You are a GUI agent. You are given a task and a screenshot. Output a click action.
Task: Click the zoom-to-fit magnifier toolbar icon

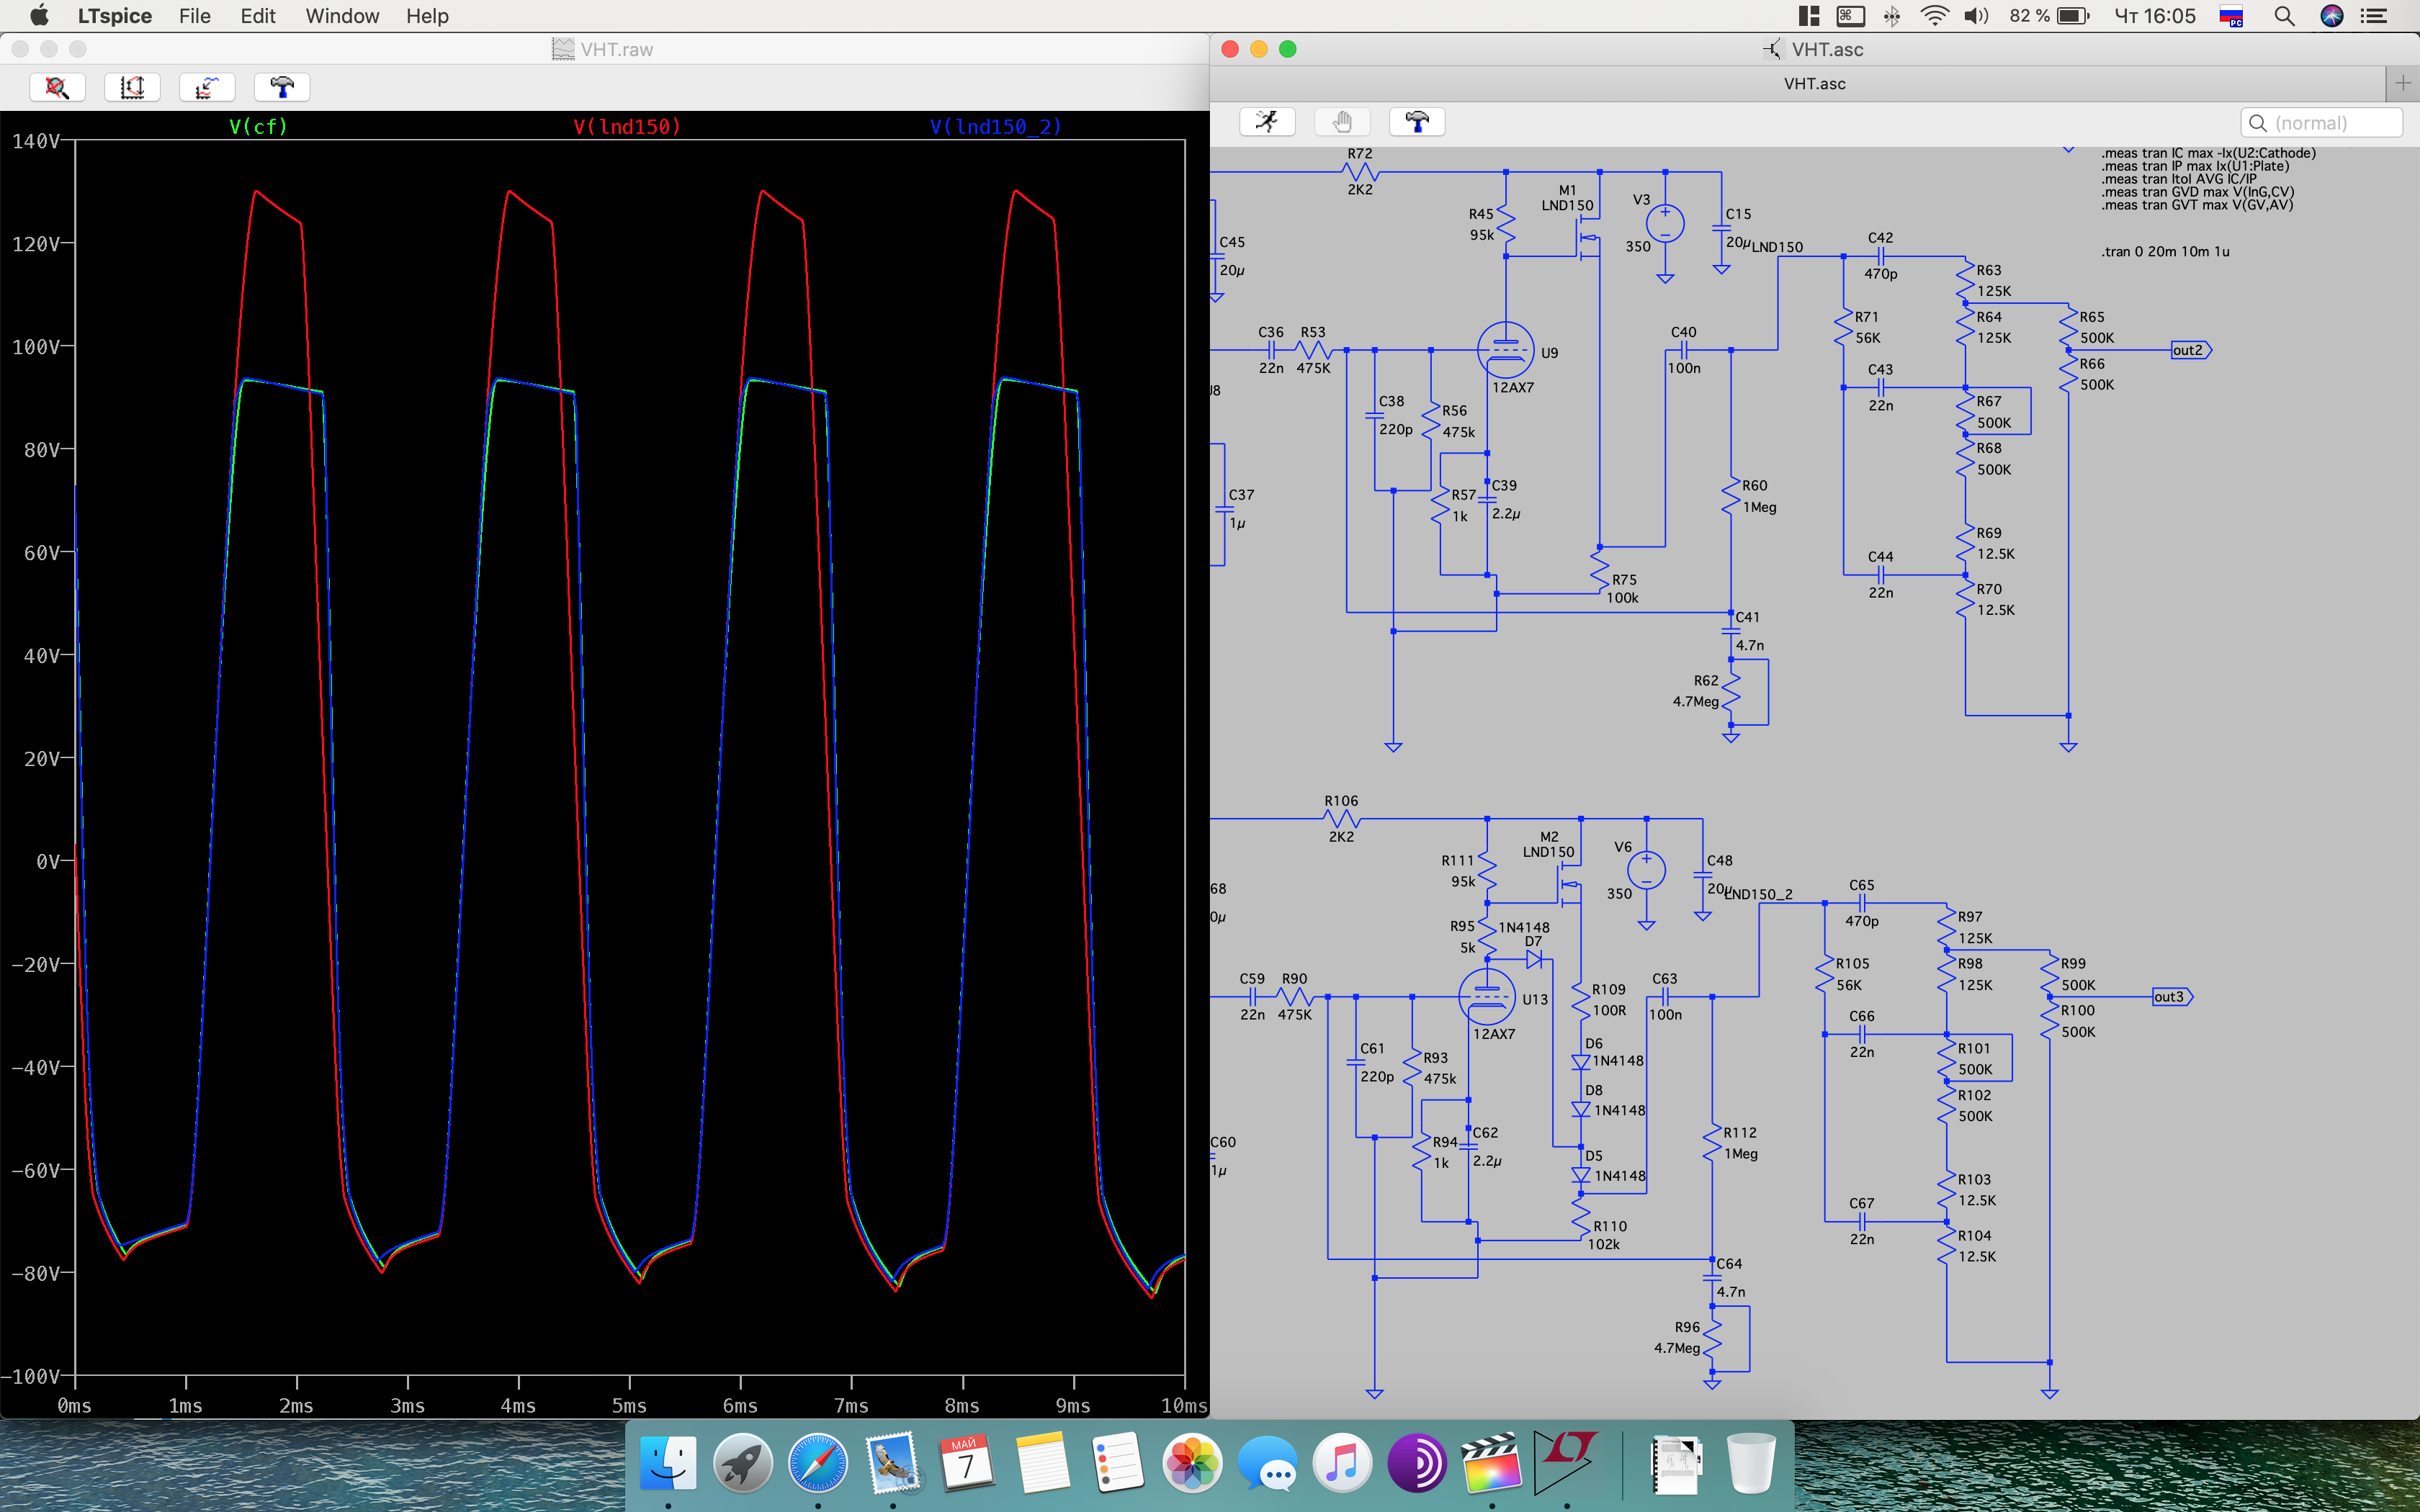point(57,87)
